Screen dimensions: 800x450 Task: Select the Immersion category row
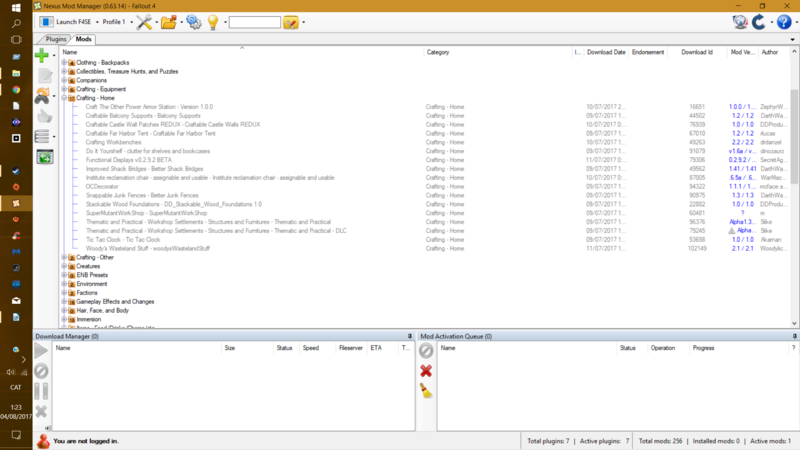click(89, 319)
